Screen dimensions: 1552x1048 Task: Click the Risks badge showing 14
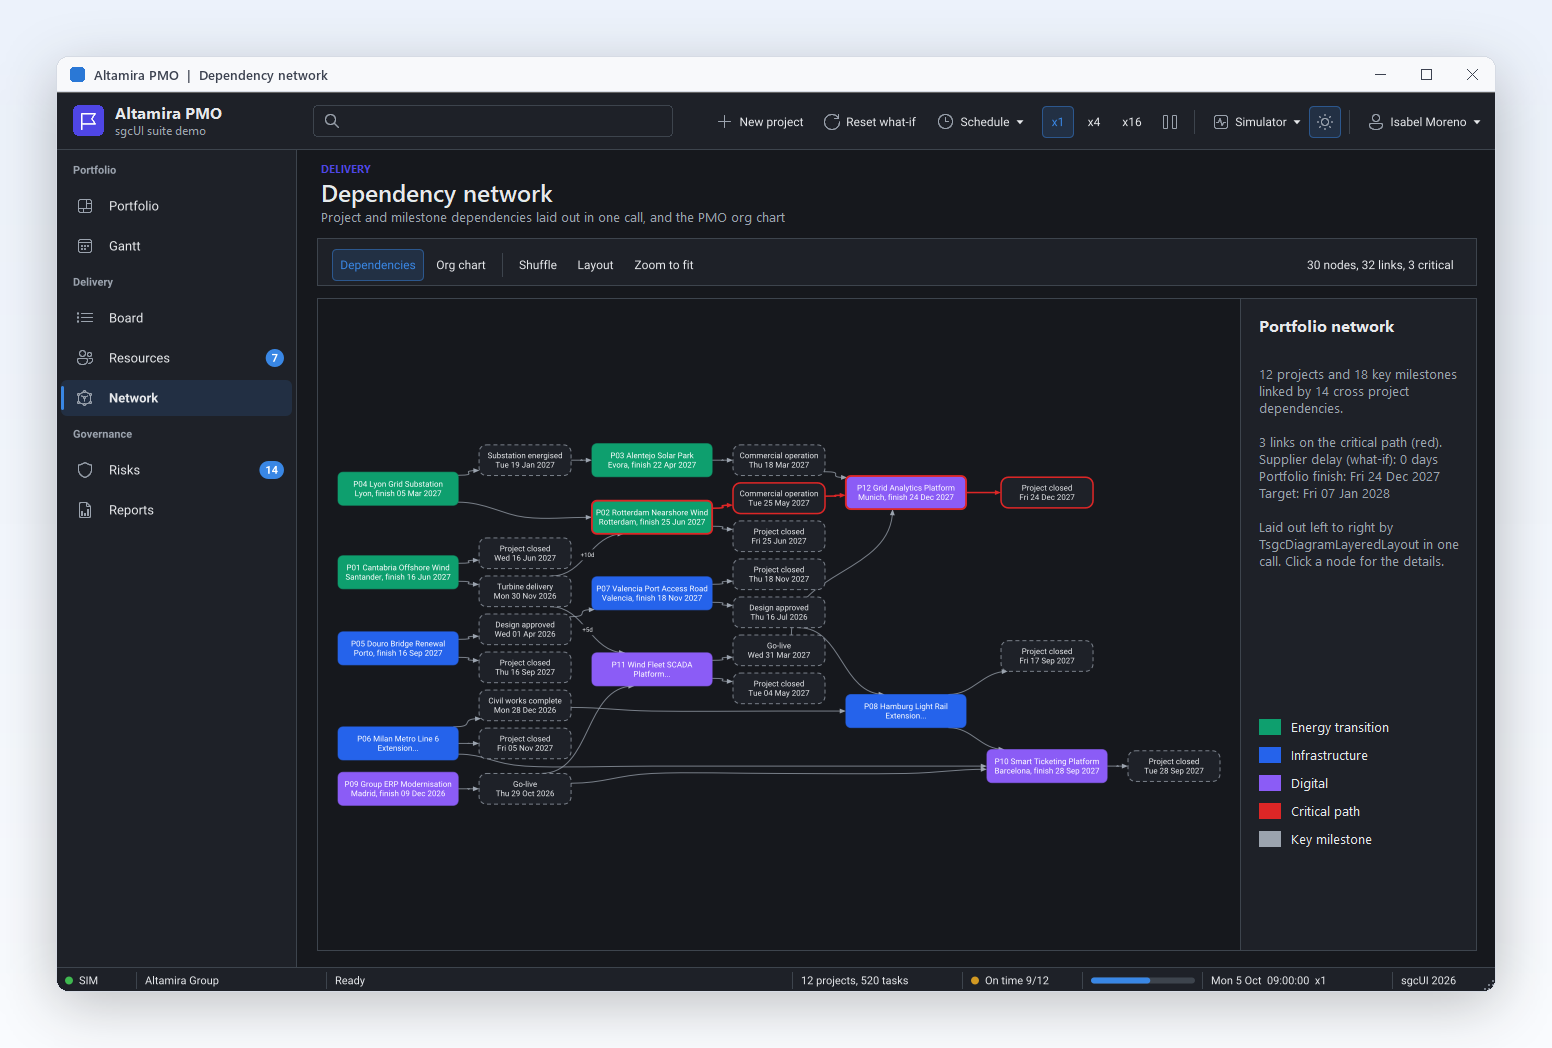pos(271,470)
